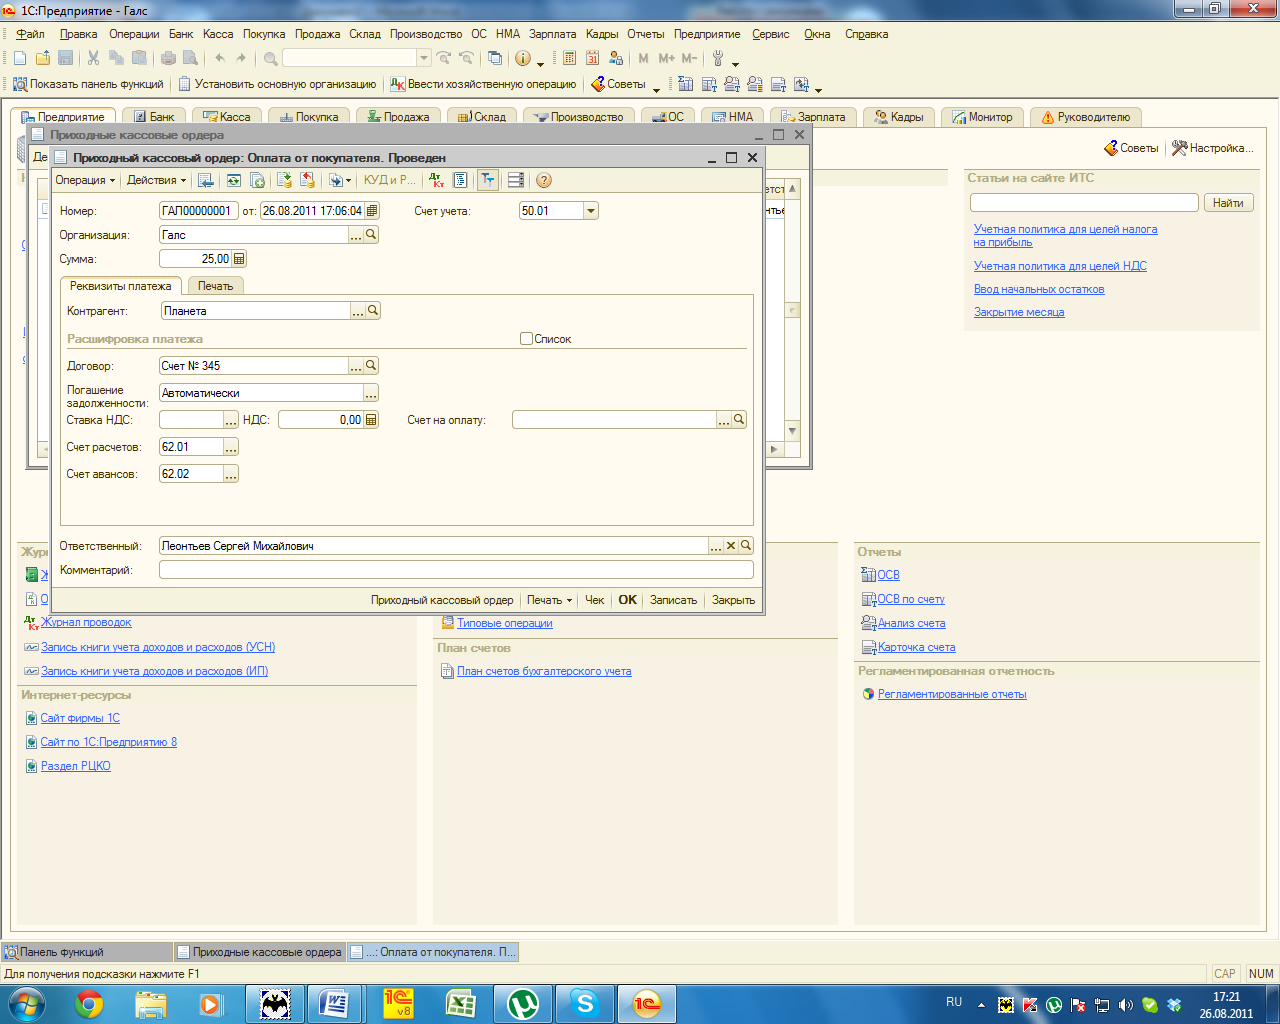
Task: Open the Печать dropdown at the bottom of the form
Action: tap(549, 600)
